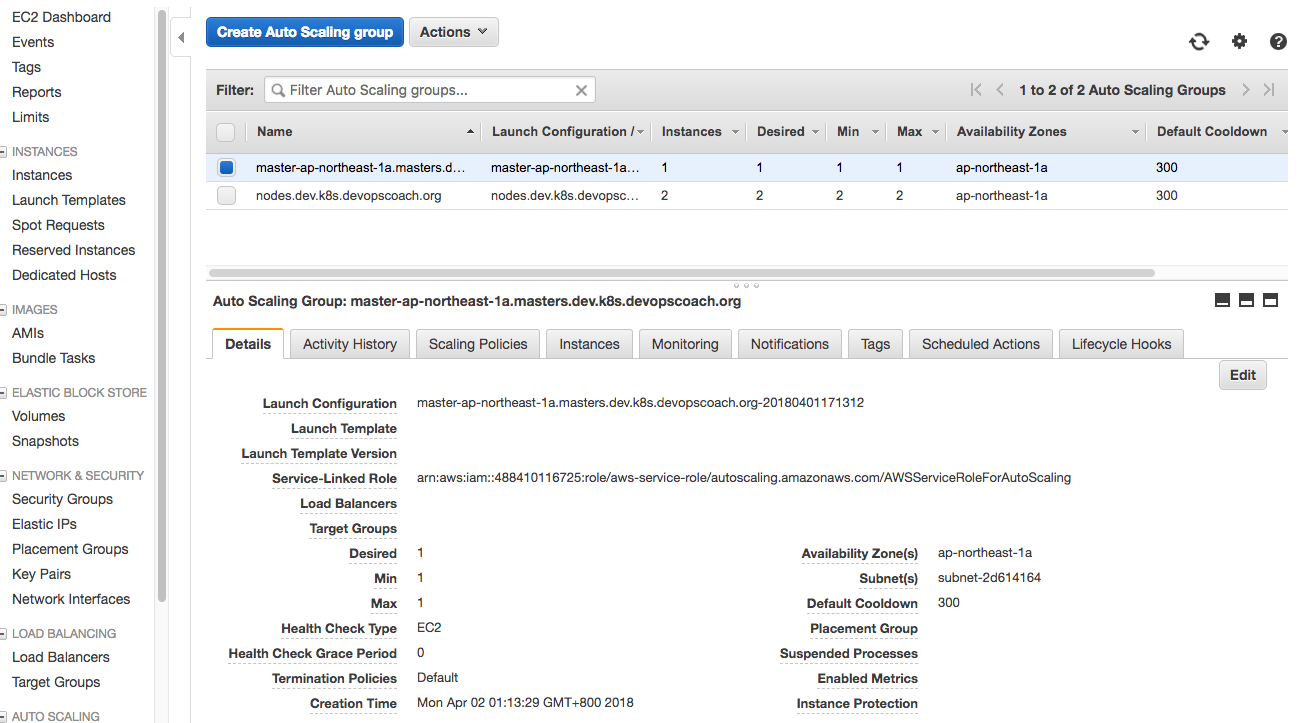Go to next page of results

1245,90
